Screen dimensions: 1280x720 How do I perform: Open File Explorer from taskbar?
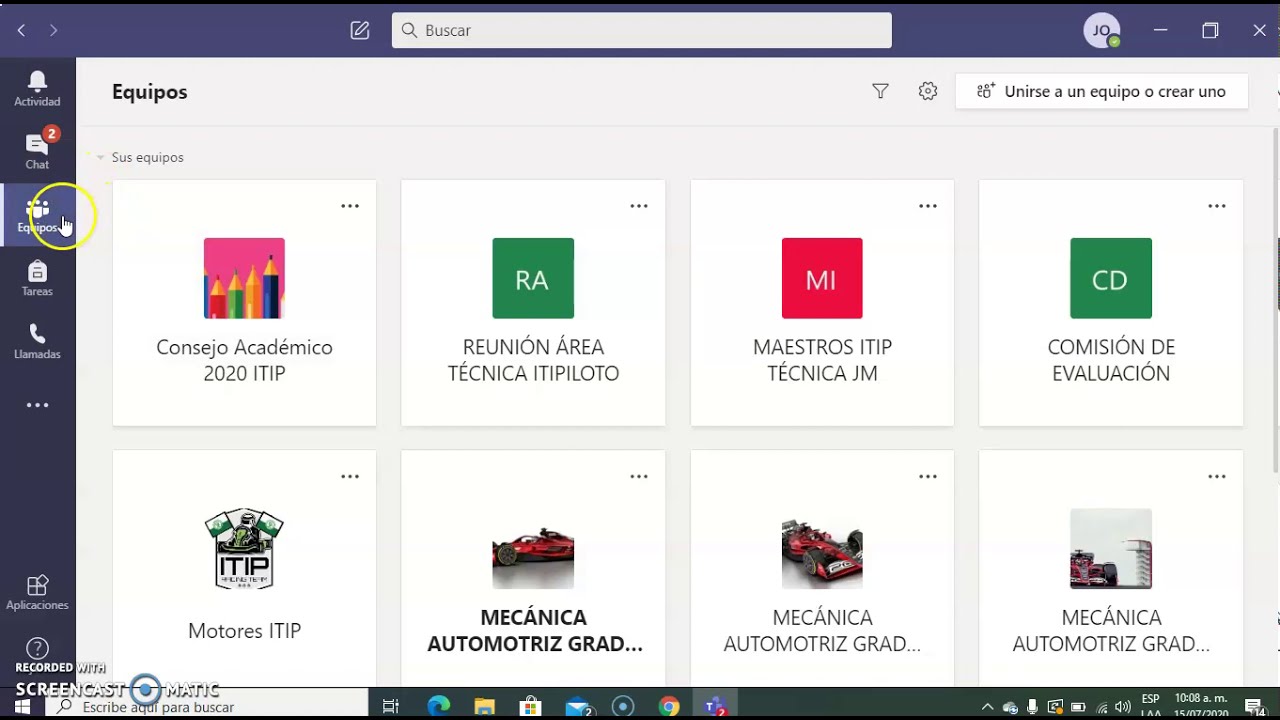pyautogui.click(x=484, y=707)
